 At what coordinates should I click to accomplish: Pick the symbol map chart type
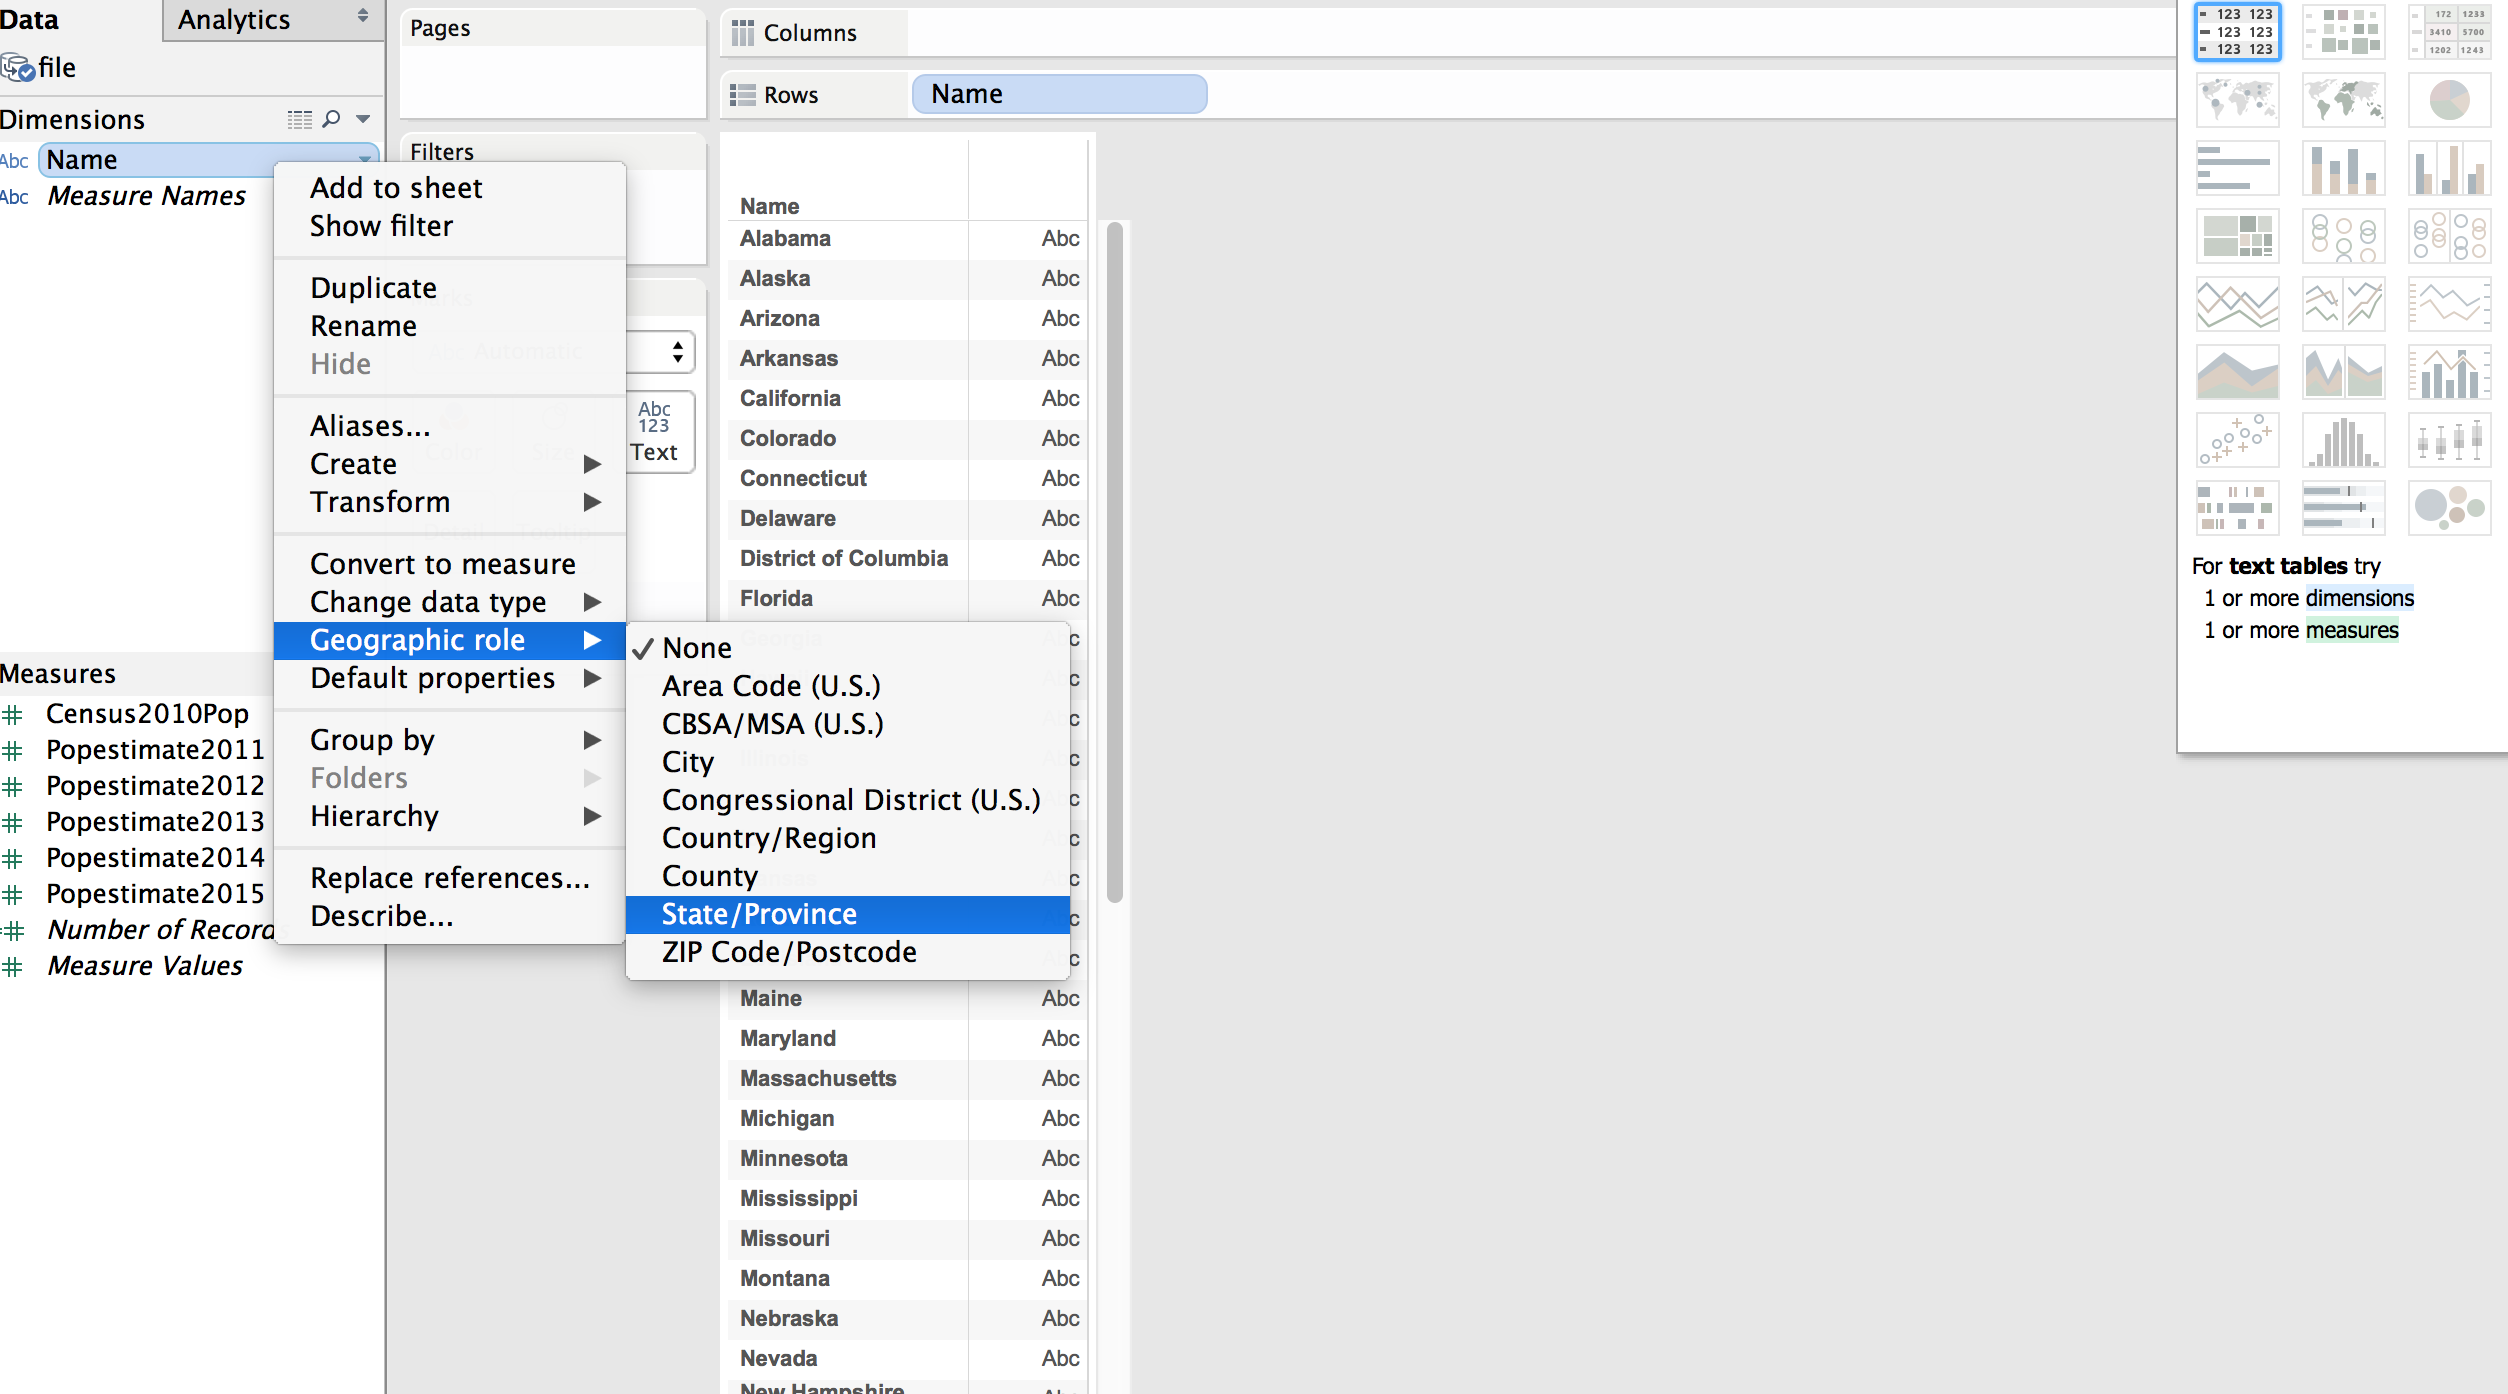point(2237,100)
